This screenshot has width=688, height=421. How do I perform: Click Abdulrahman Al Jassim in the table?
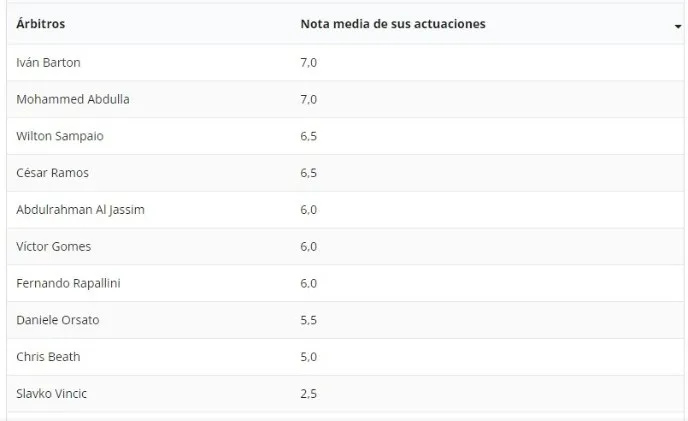point(81,210)
